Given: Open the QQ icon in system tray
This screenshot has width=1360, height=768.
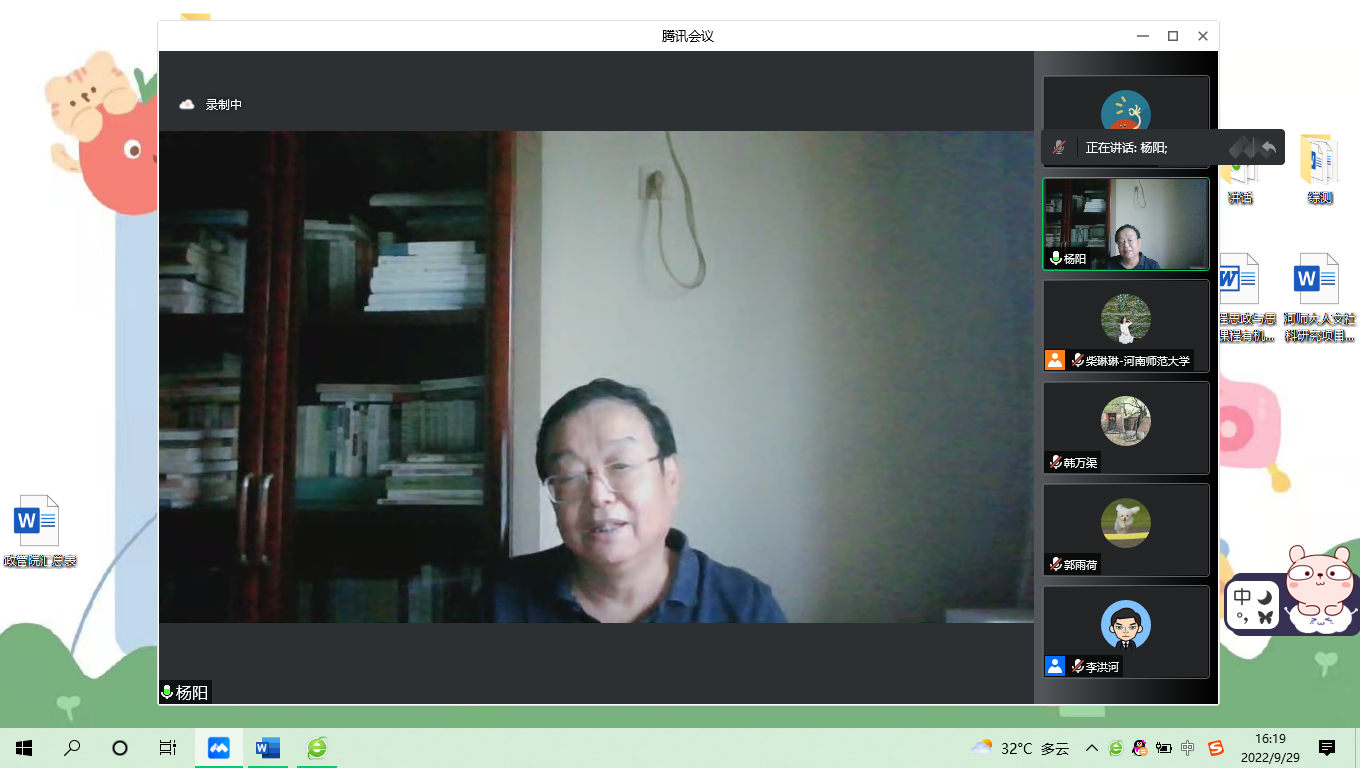Looking at the screenshot, I should (x=1140, y=748).
